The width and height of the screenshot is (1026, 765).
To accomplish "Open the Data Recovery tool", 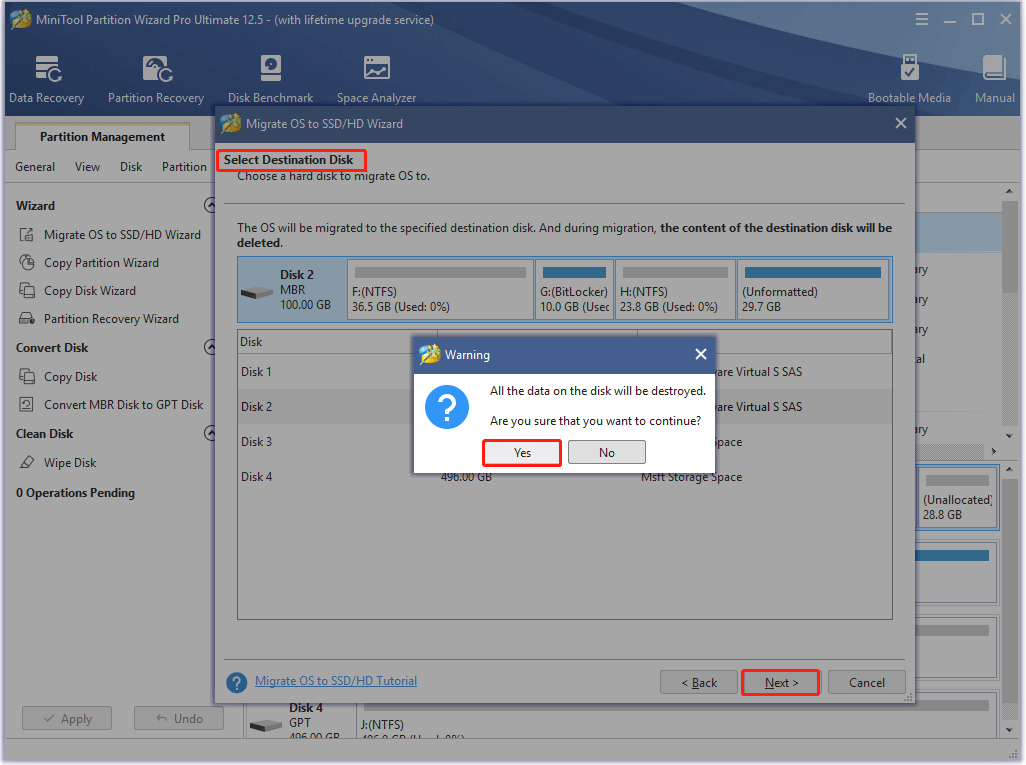I will pos(46,79).
